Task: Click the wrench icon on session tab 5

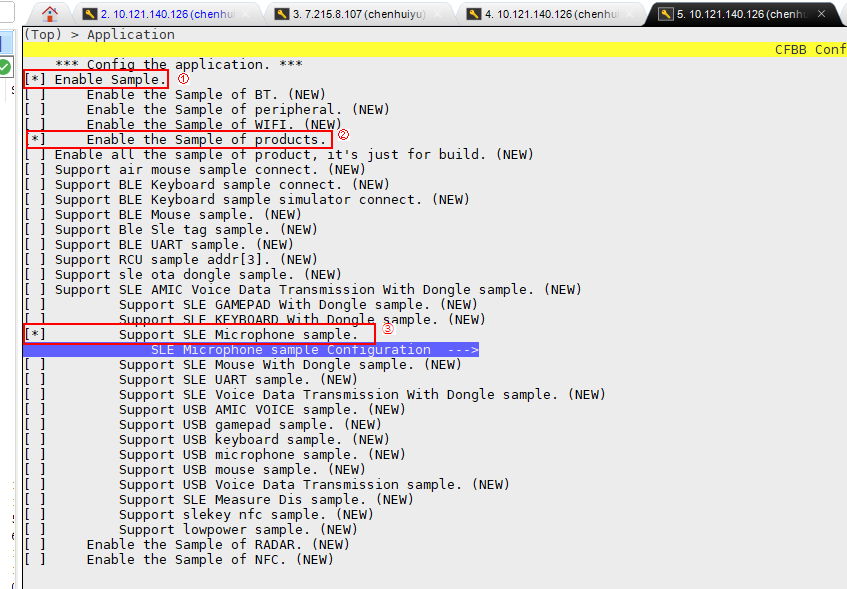Action: pyautogui.click(x=664, y=14)
